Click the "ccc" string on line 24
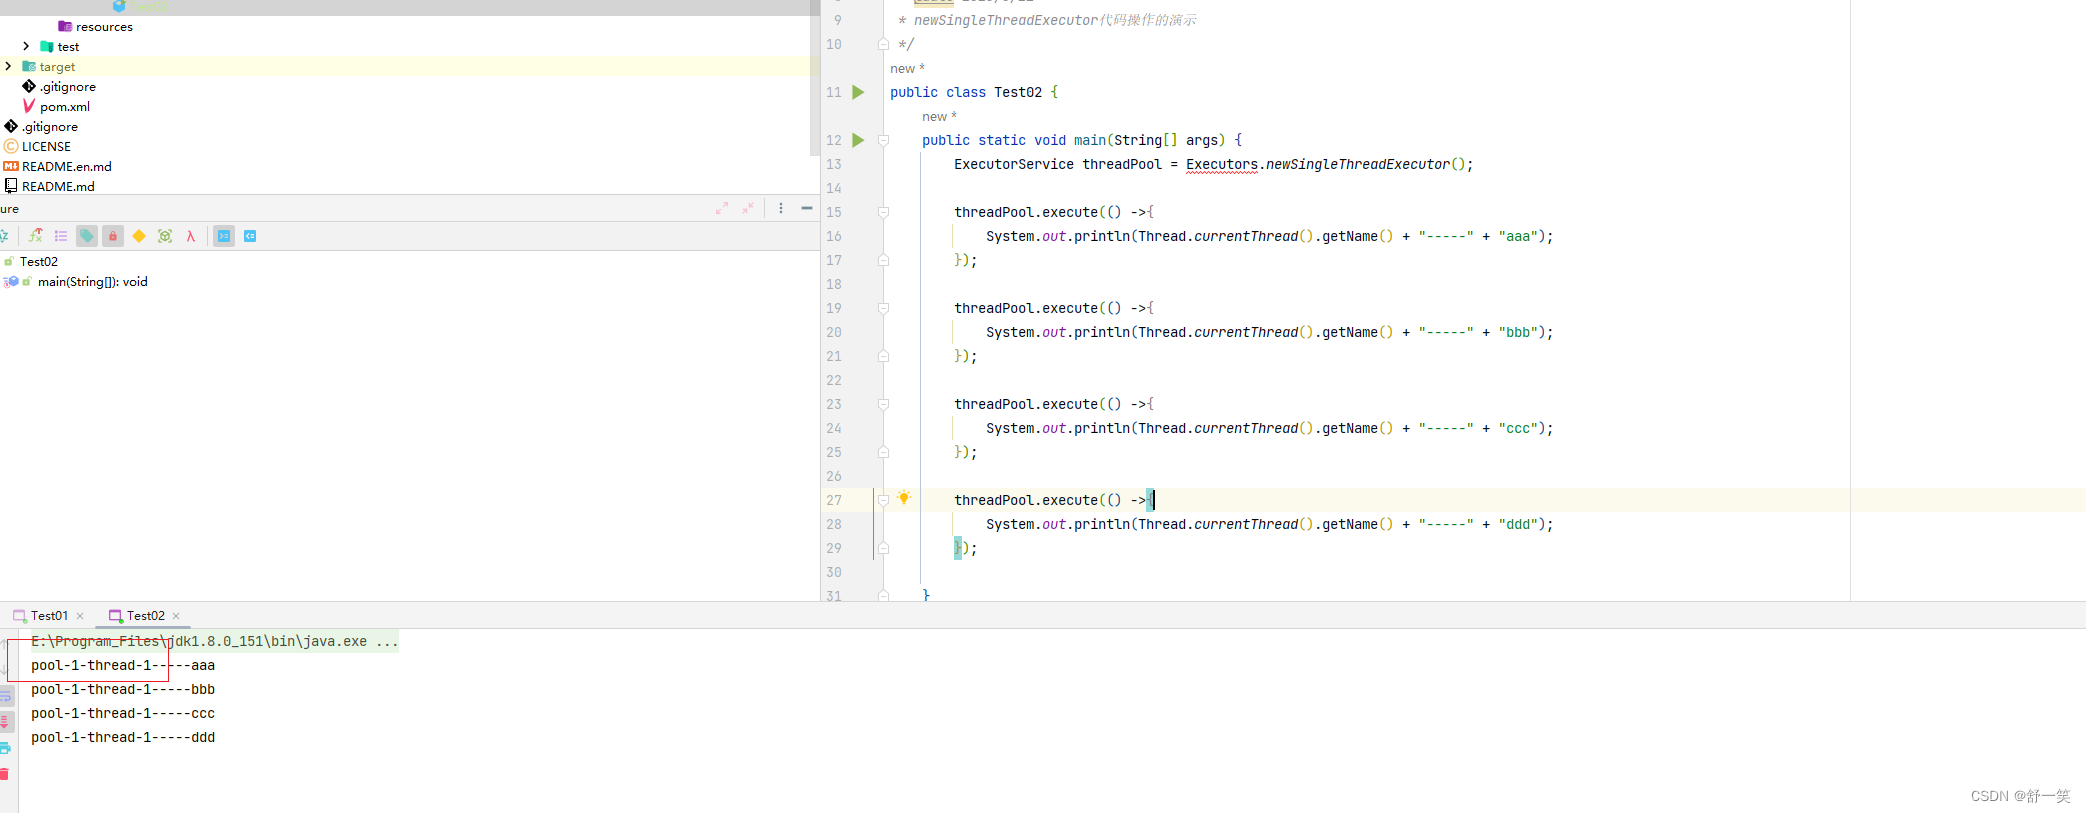This screenshot has height=813, width=2086. (1518, 428)
